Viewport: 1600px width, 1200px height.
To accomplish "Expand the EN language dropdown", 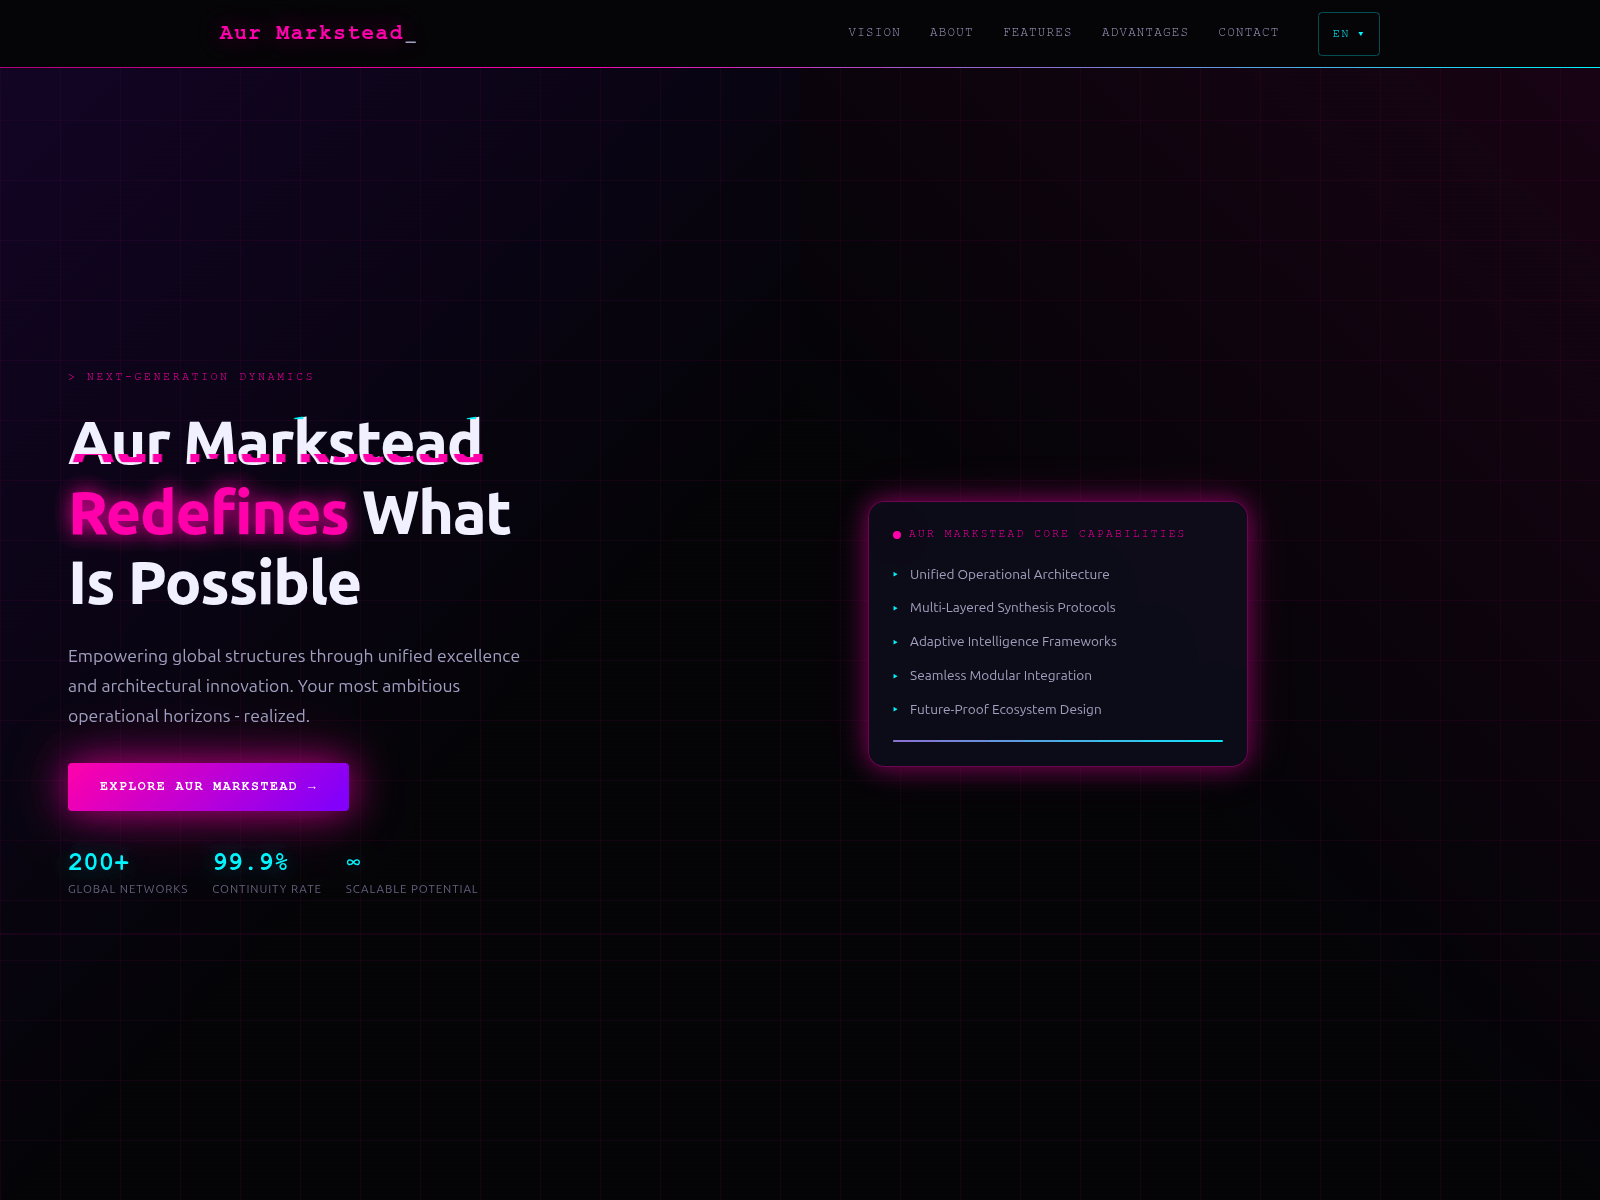I will [x=1348, y=34].
